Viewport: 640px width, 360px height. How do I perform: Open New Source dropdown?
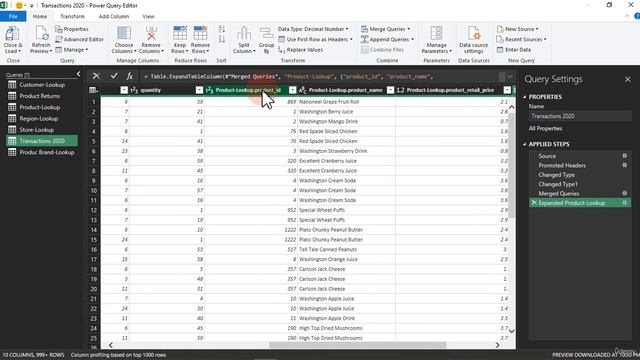tap(518, 29)
